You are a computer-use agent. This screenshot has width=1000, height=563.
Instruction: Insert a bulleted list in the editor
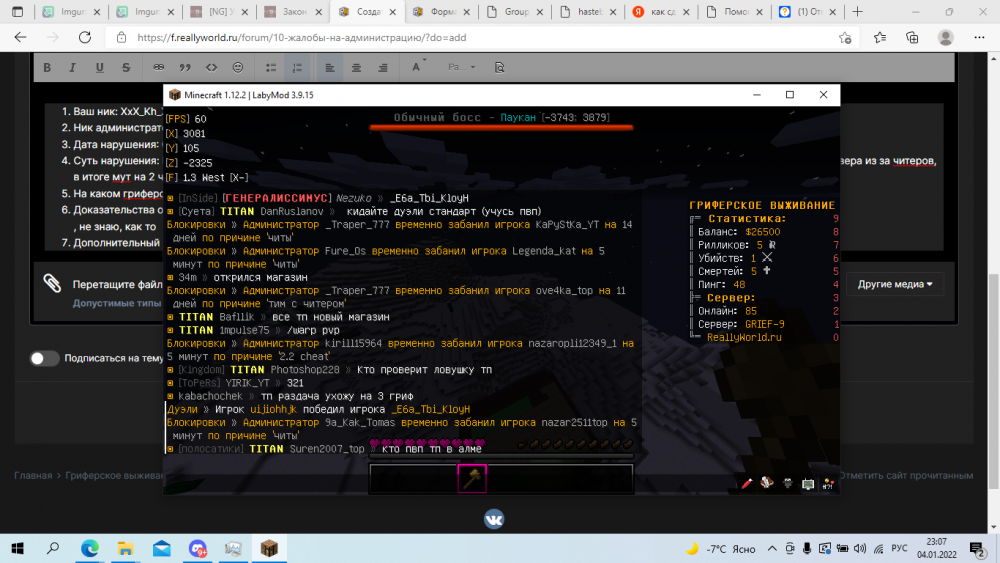coord(270,67)
